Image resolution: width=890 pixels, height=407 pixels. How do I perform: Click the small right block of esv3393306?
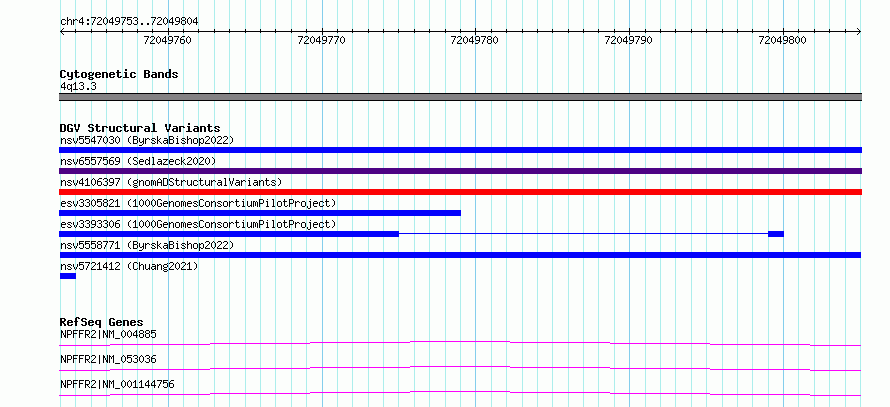[776, 234]
